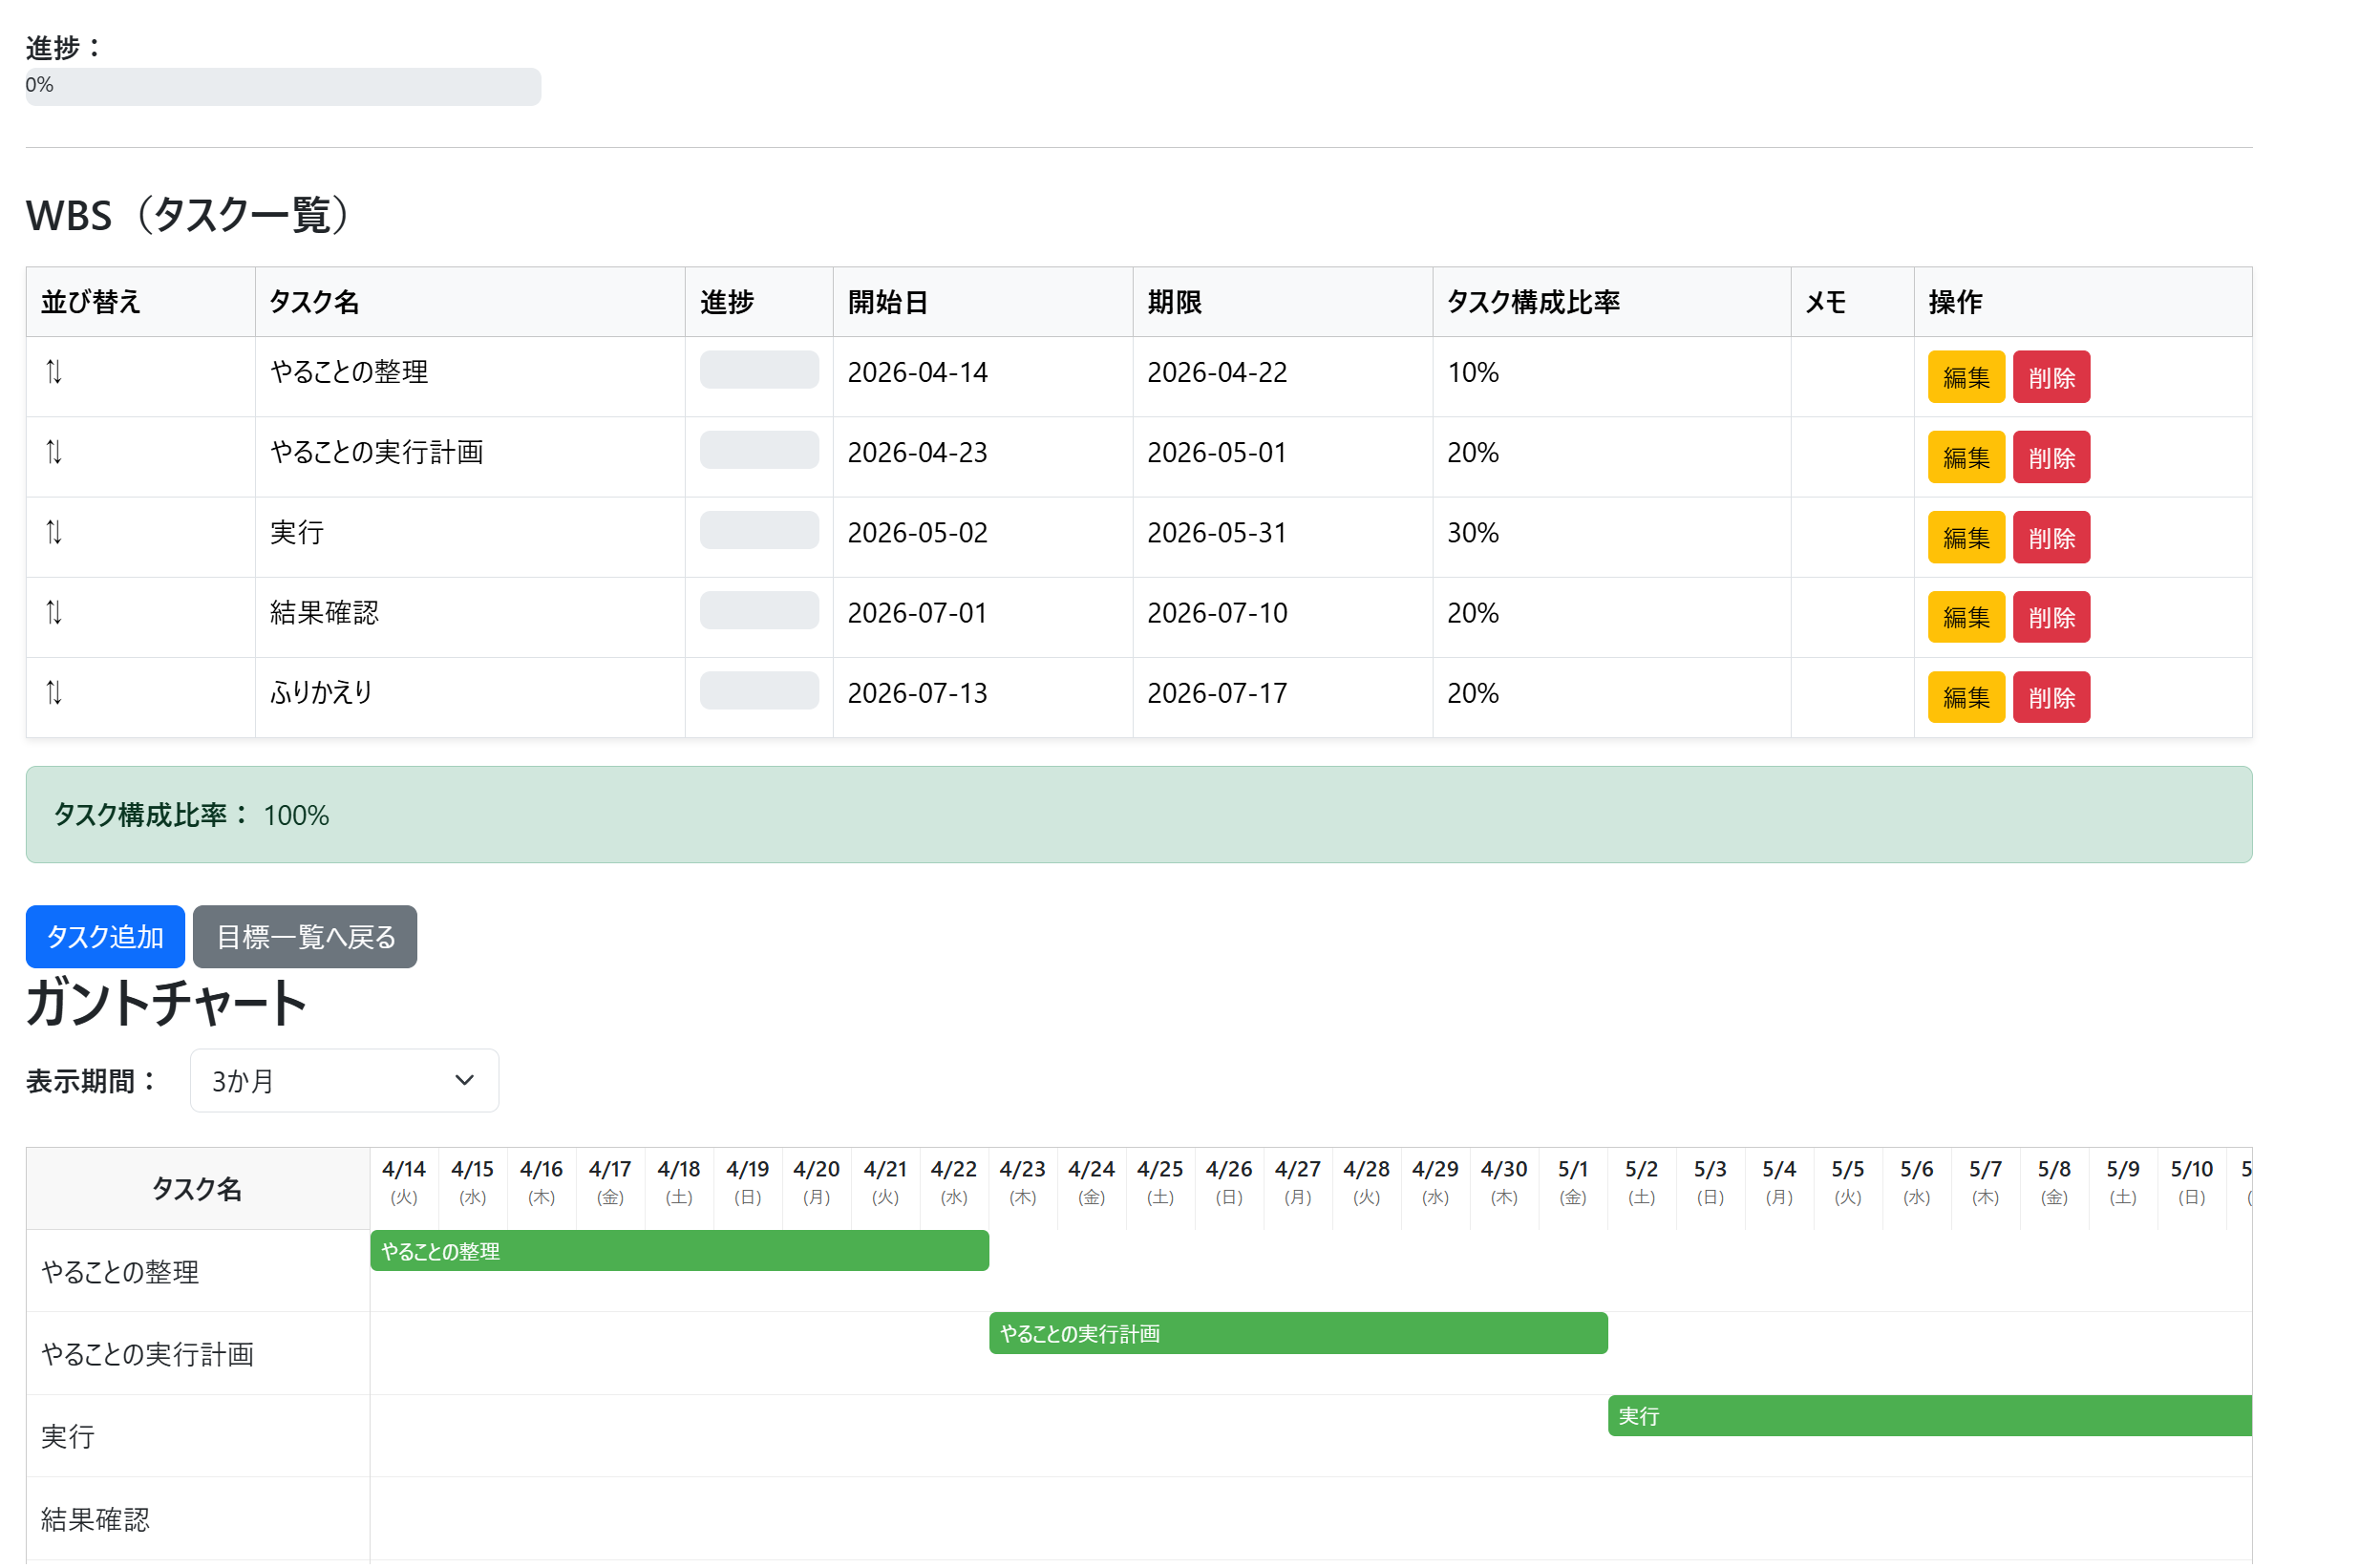Edit the やることの整理 task
2359x1568 pixels.
(1965, 377)
